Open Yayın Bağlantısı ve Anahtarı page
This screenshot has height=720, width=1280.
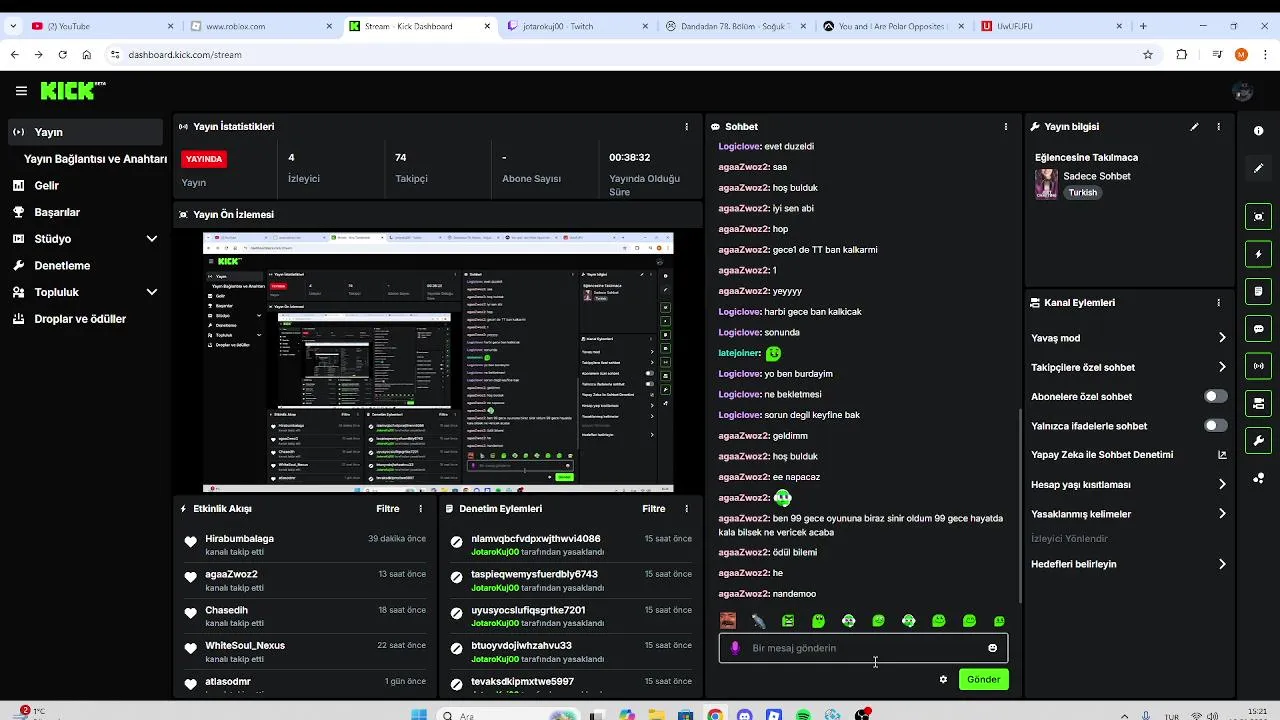(95, 159)
